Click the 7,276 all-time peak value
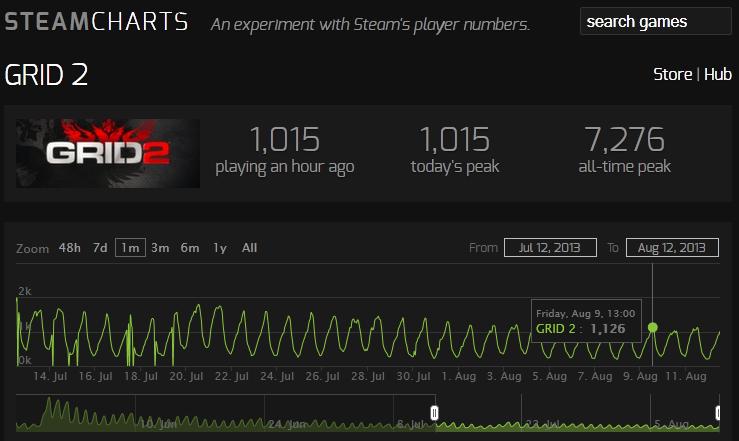This screenshot has width=739, height=441. click(624, 139)
